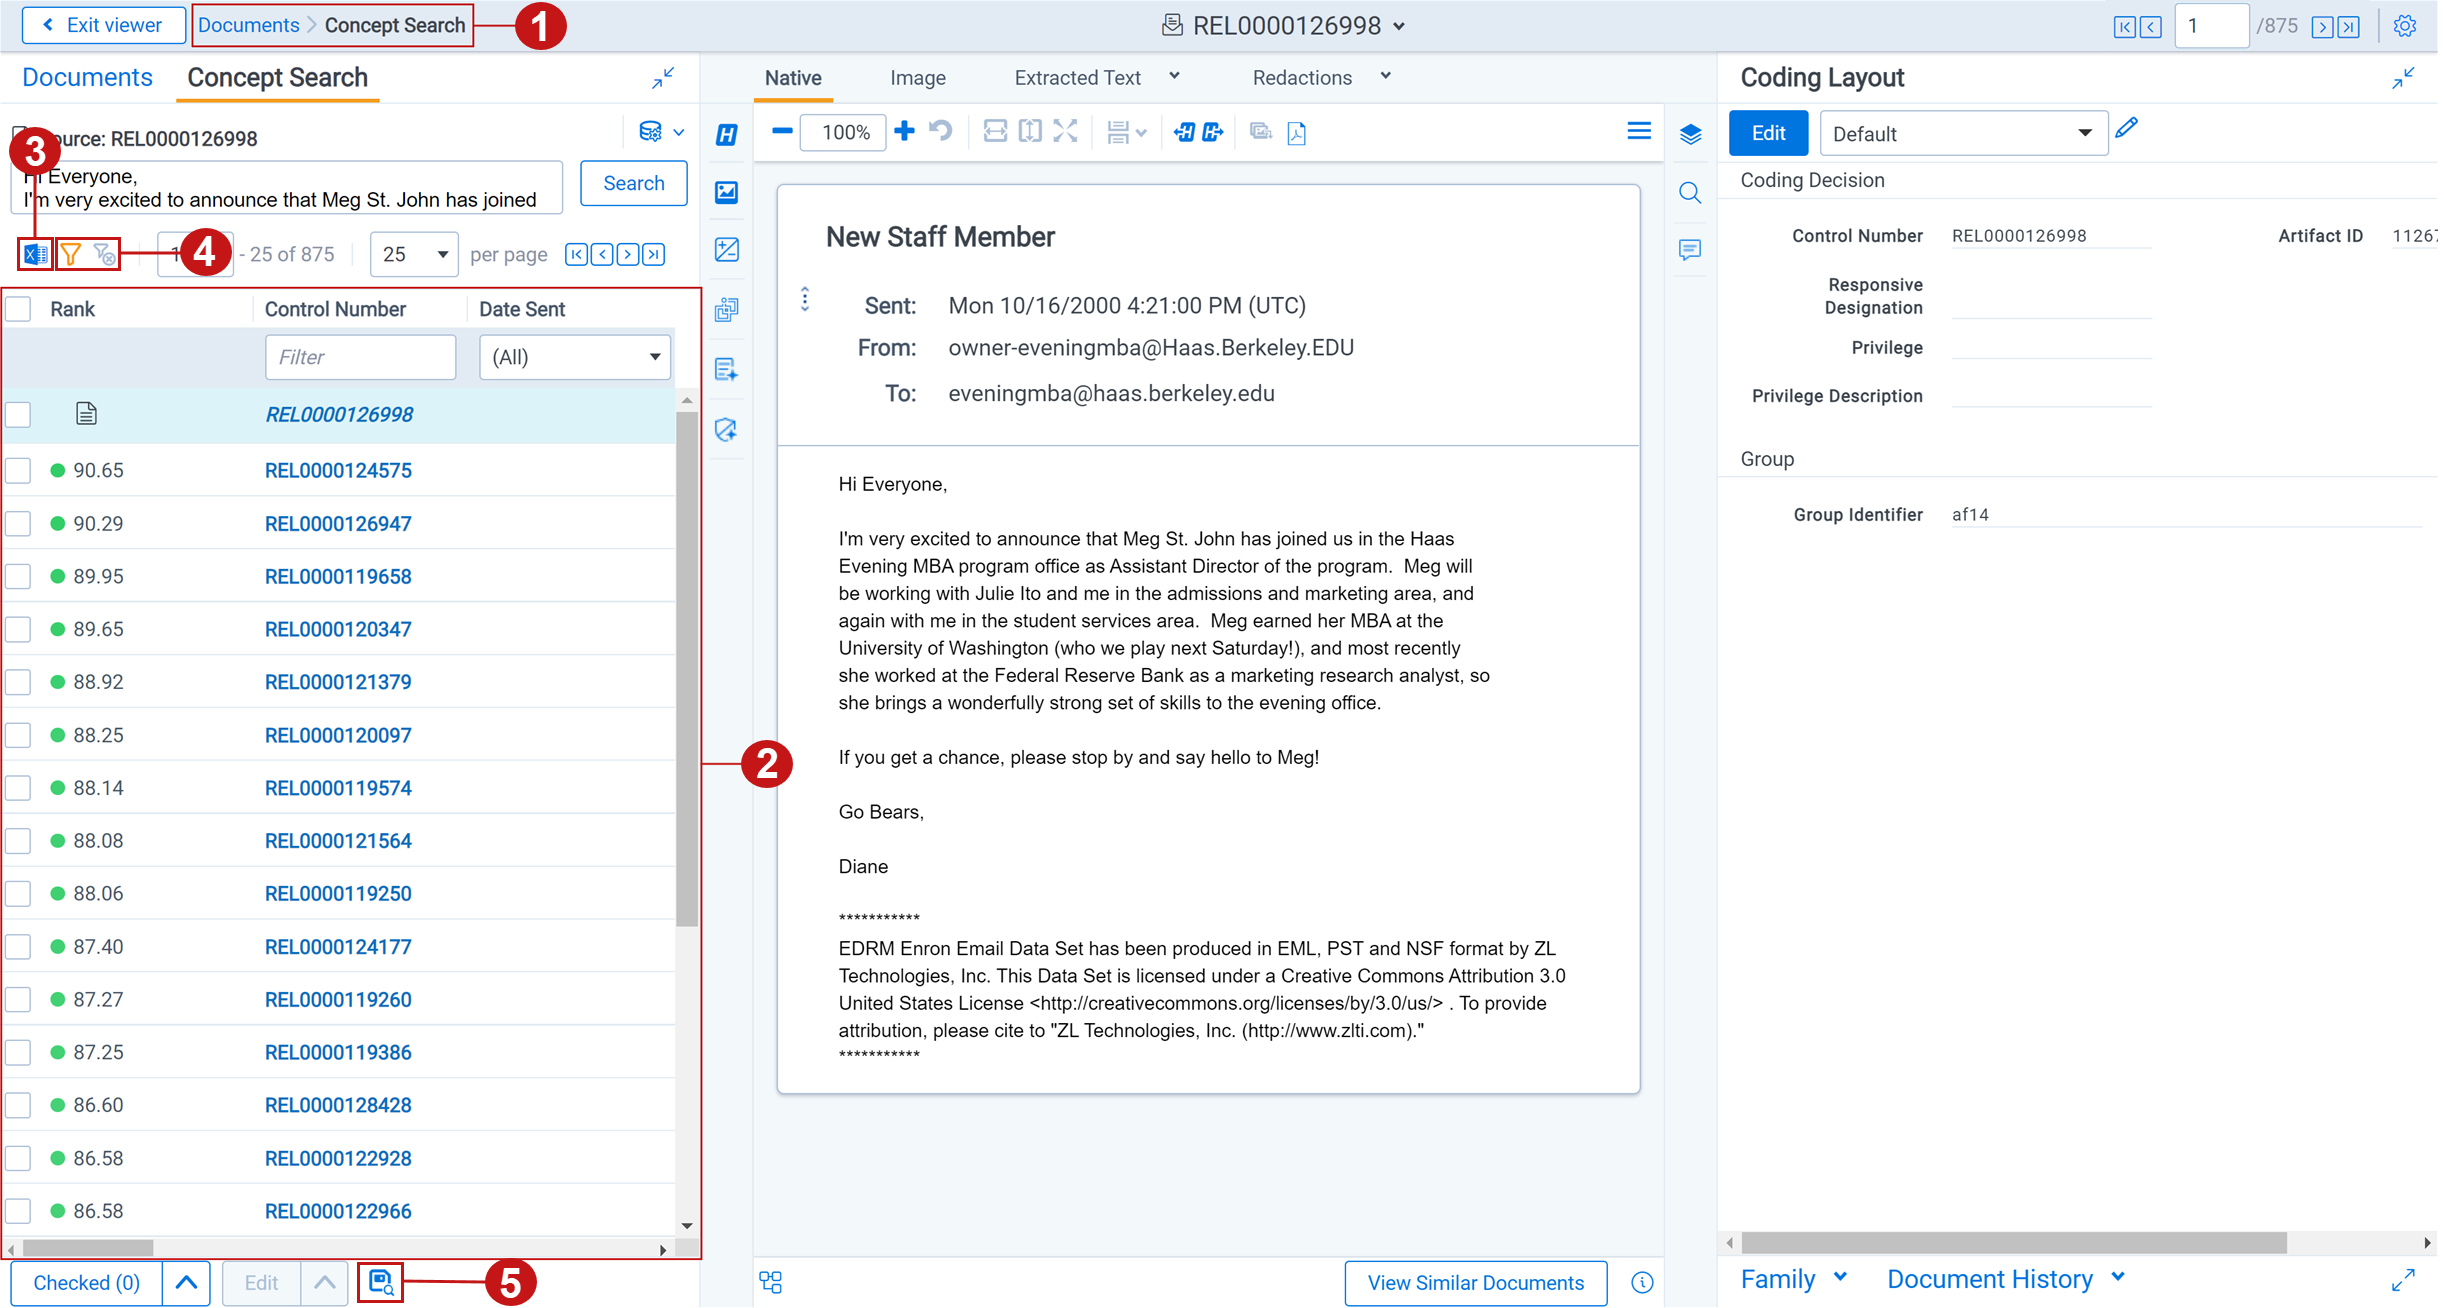Switch to the Image tab

click(918, 78)
